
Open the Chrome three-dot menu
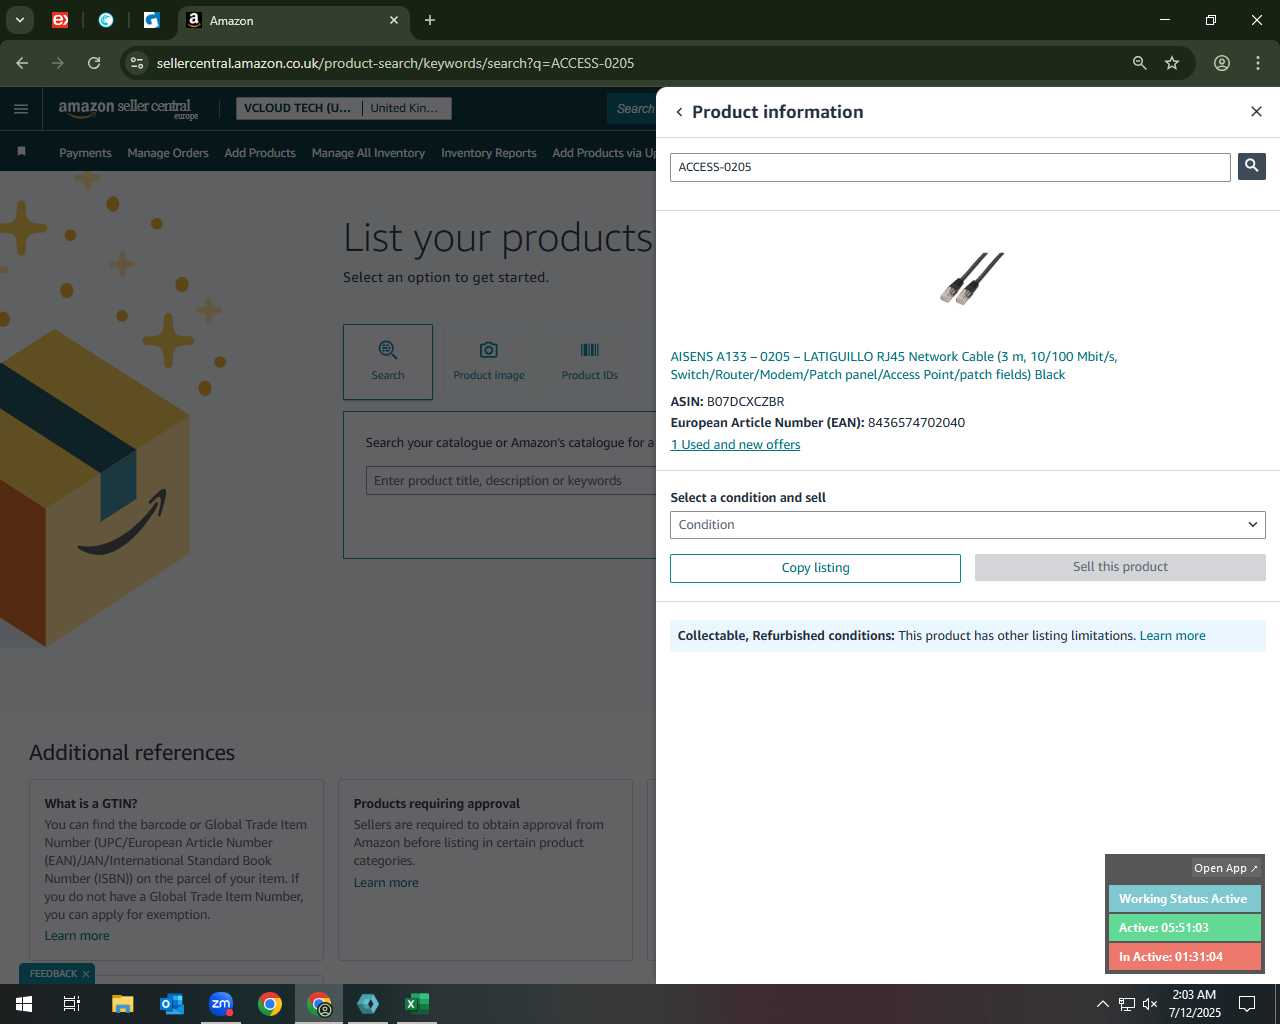1258,63
